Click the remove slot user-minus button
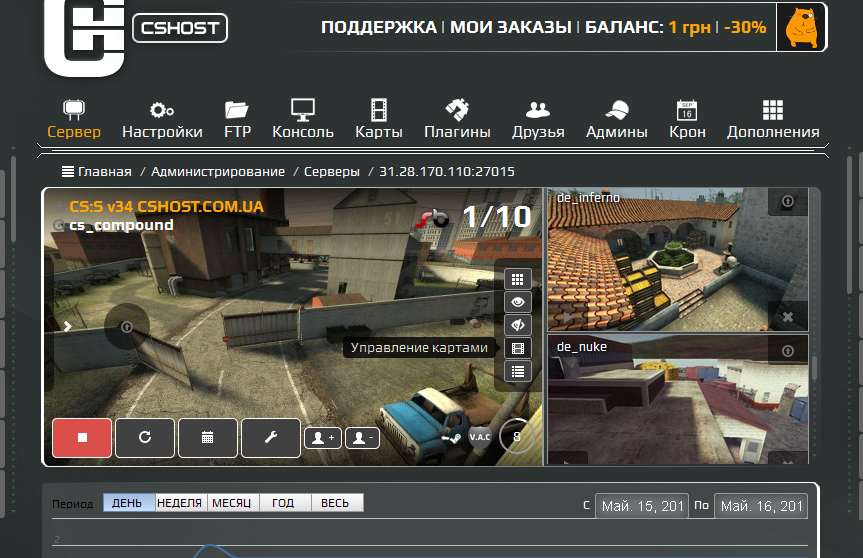This screenshot has height=558, width=863. [x=362, y=438]
